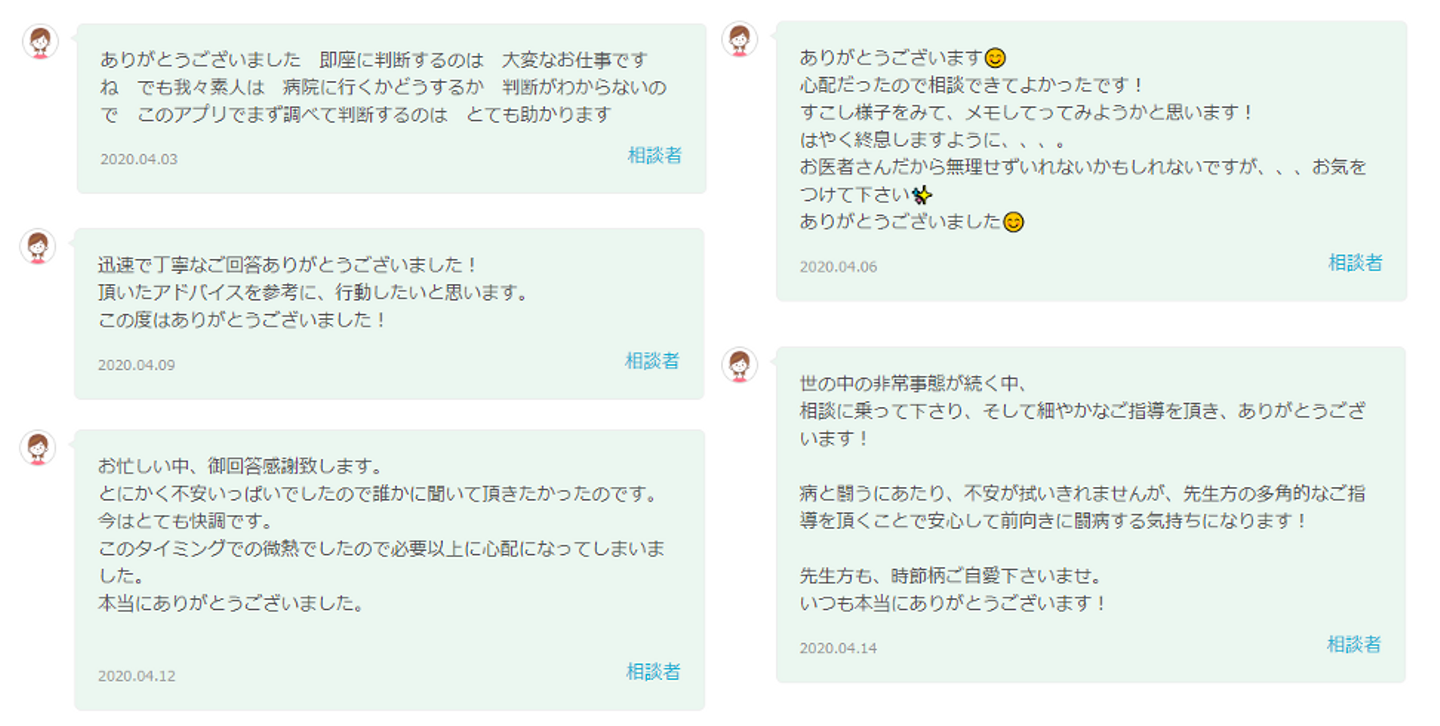Select 相談者 link in the 2020.04.12 review
Image resolution: width=1440 pixels, height=726 pixels.
pos(653,672)
